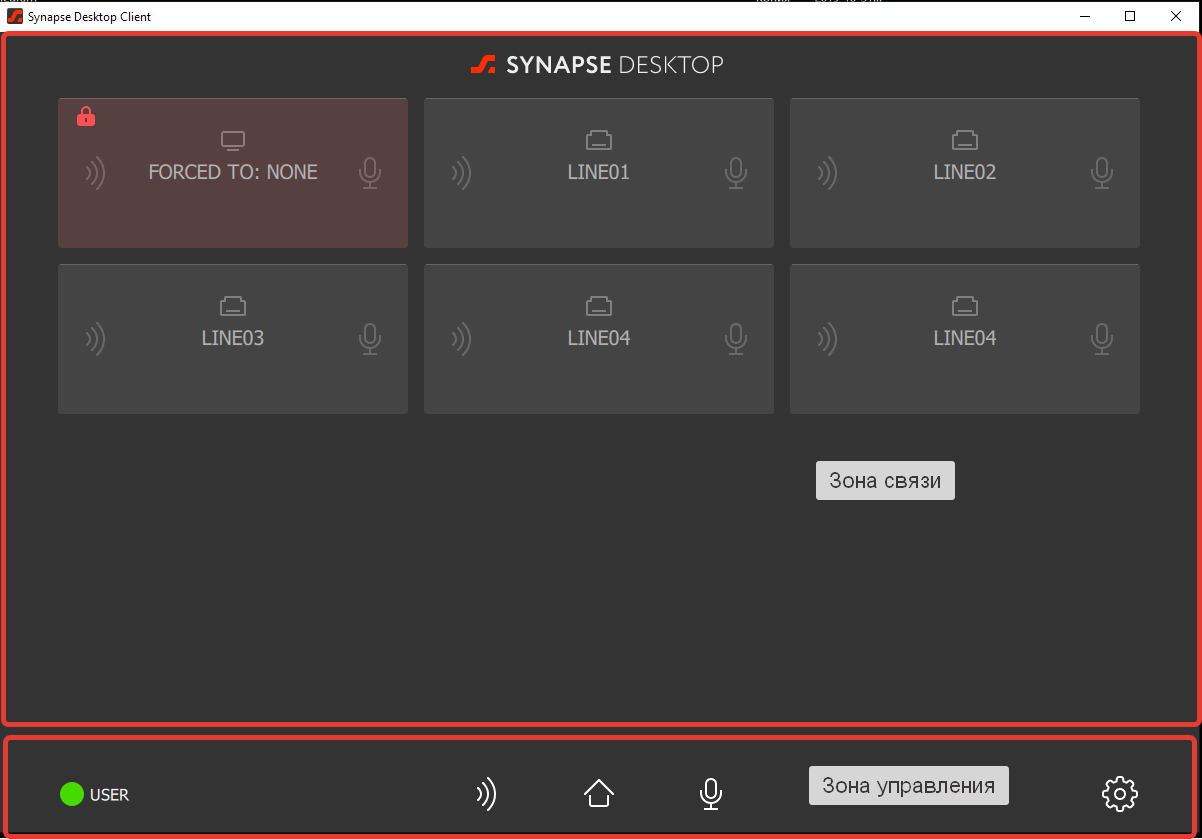This screenshot has height=839, width=1202.
Task: Click the device icon above LINE01
Action: tap(599, 140)
